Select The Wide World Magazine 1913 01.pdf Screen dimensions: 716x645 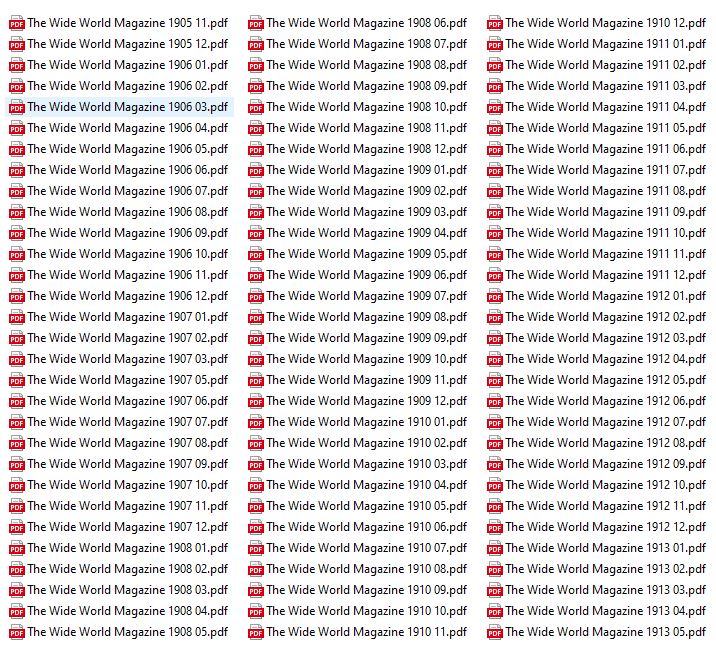coord(605,547)
